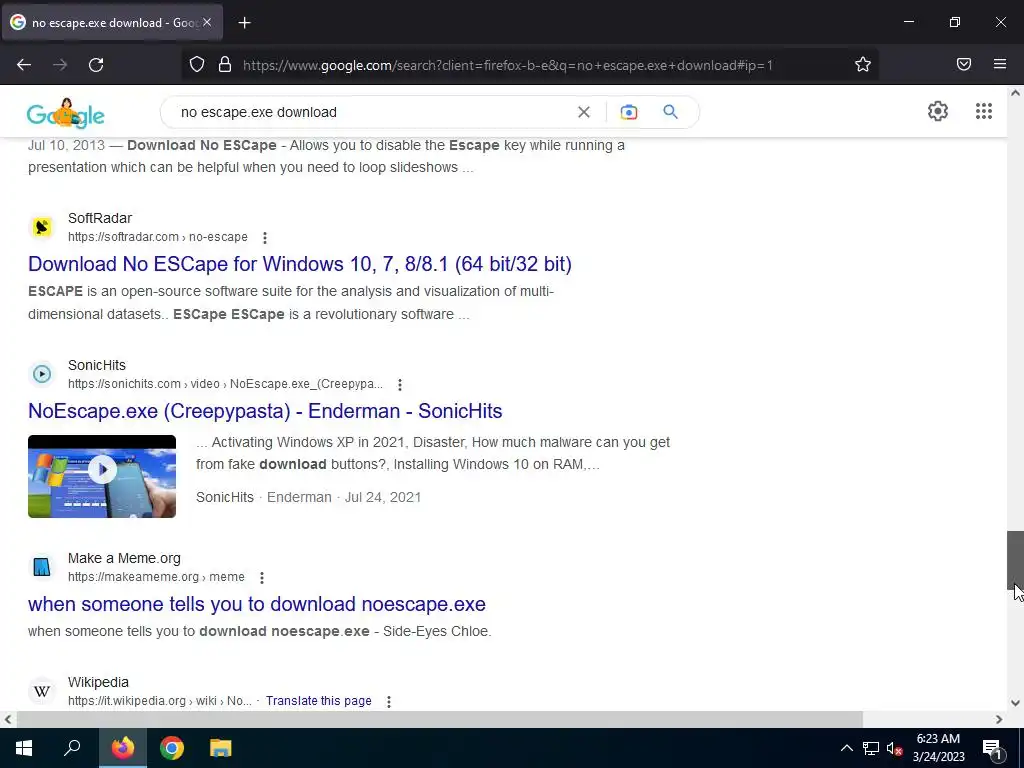Open Wikipedia result options menu

coord(389,701)
